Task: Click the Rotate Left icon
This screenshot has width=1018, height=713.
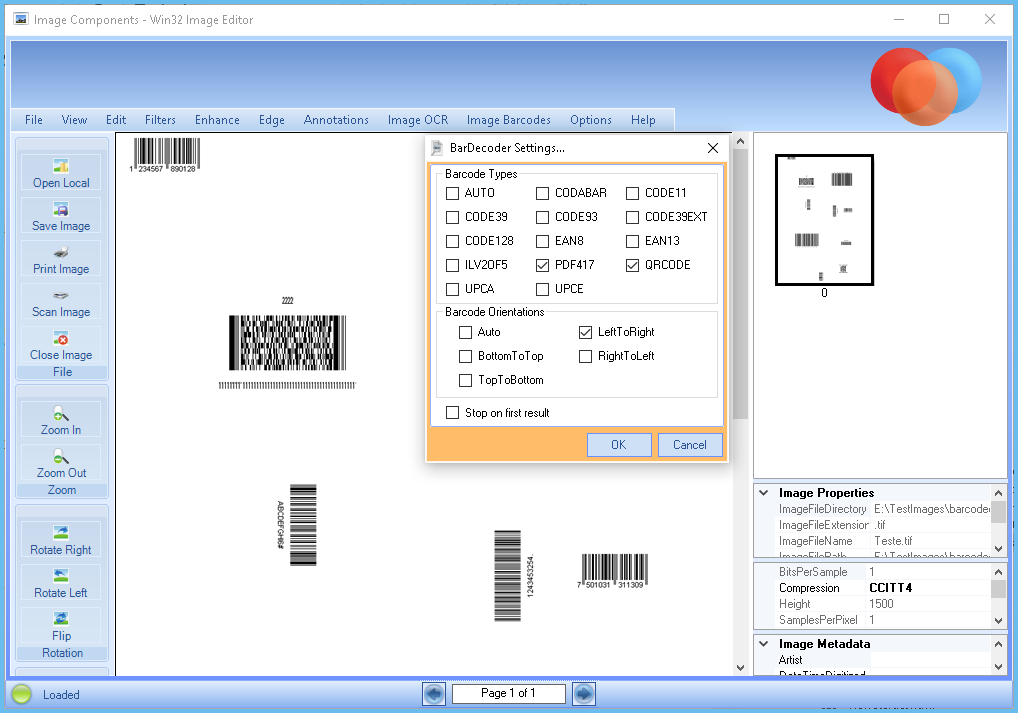Action: coord(61,576)
